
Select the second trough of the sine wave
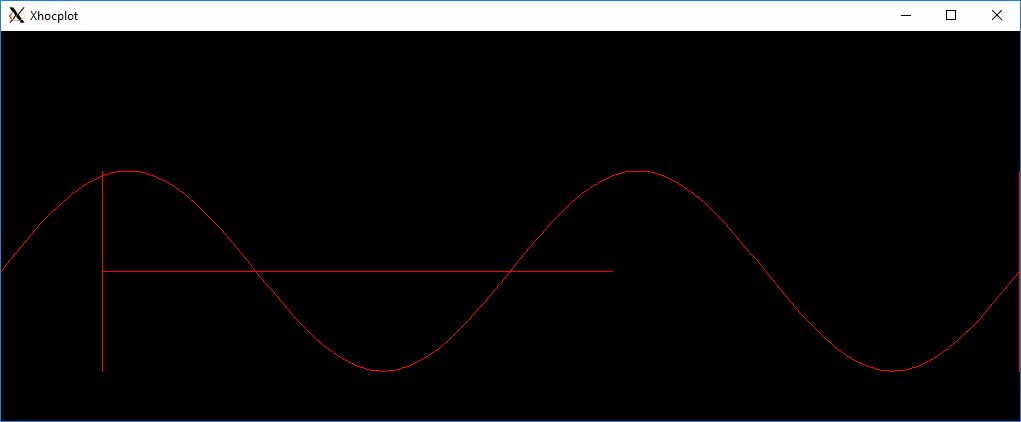click(893, 371)
